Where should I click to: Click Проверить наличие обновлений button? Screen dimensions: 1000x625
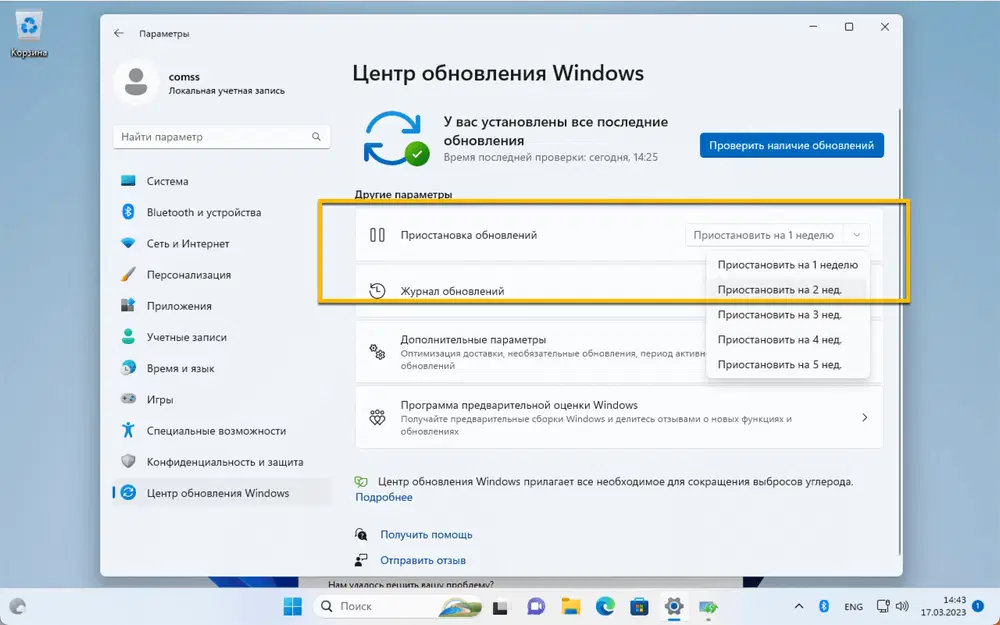click(791, 145)
